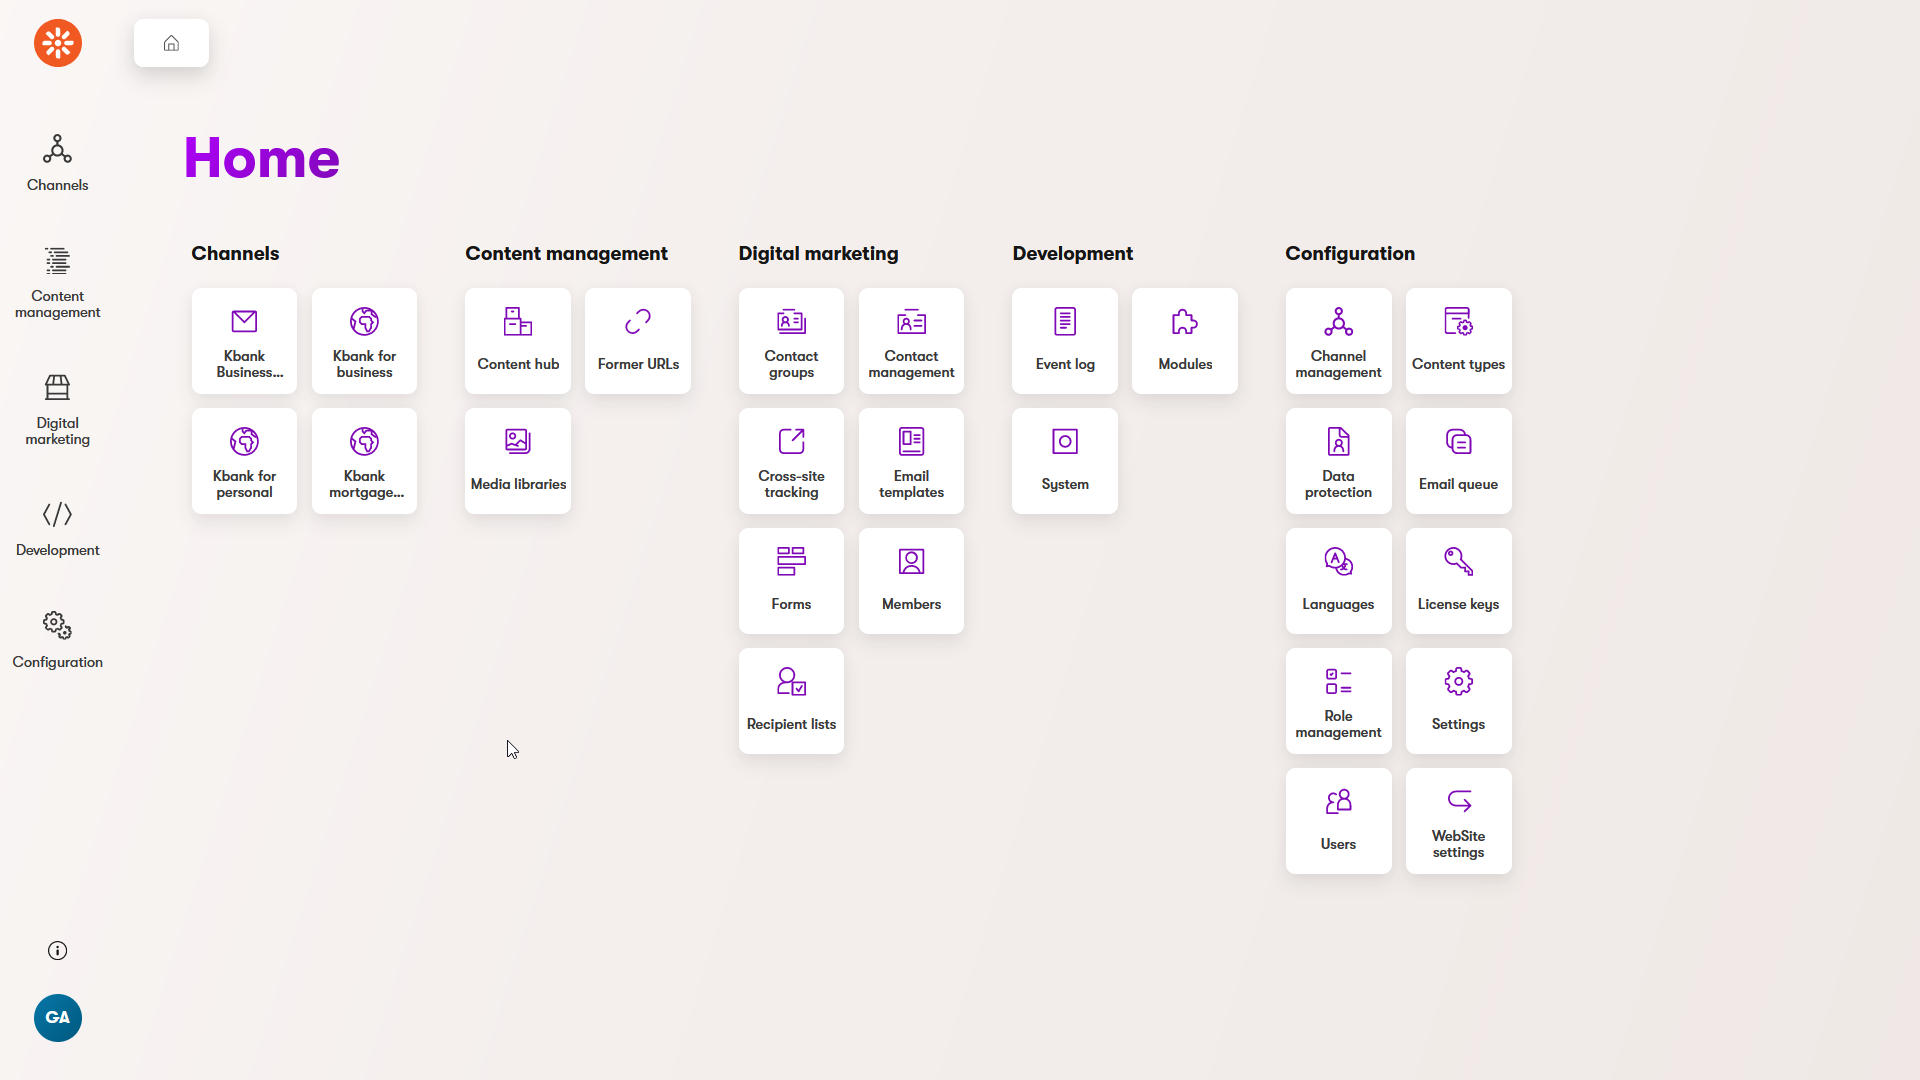Click the info icon in sidebar

(x=58, y=951)
